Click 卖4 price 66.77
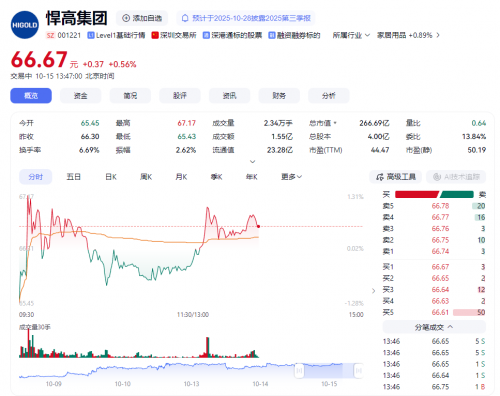The height and width of the screenshot is (396, 500). coord(440,217)
